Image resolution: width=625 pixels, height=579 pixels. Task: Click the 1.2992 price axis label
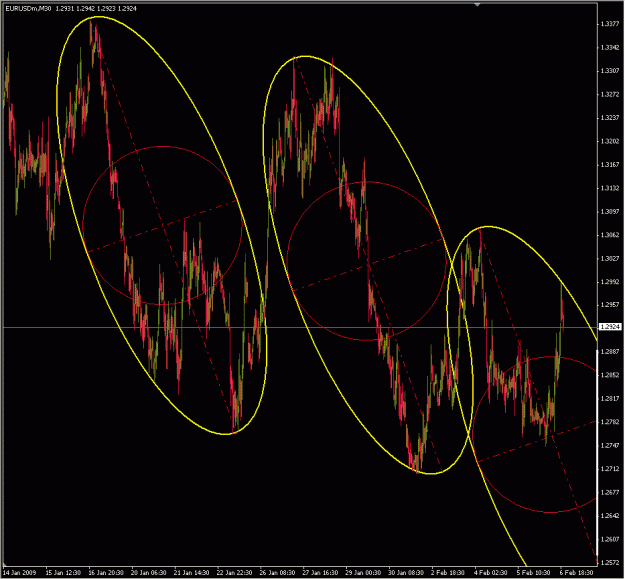610,282
